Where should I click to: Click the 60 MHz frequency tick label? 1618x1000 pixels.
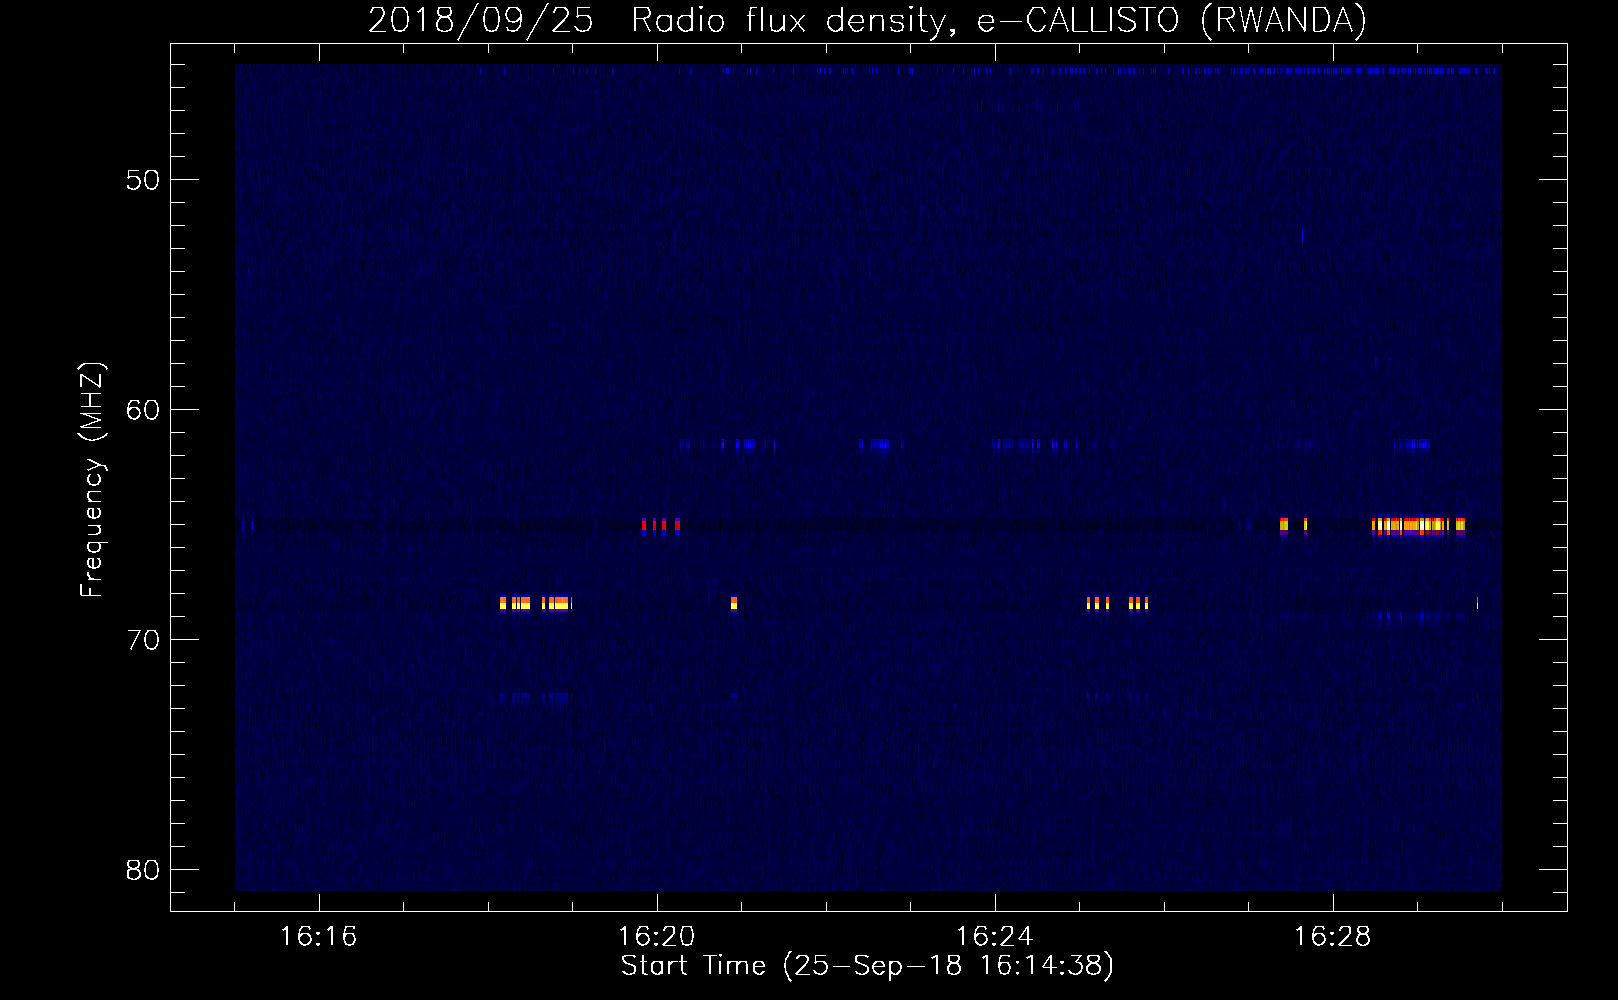(x=143, y=410)
